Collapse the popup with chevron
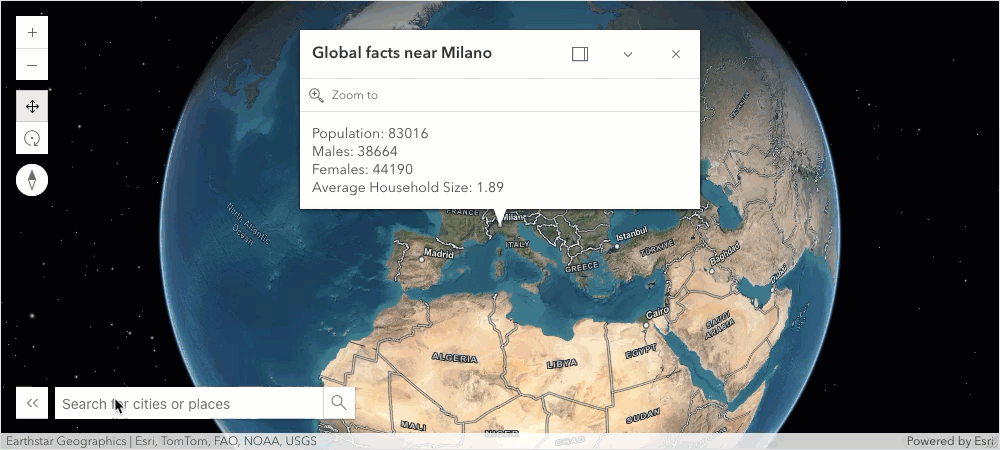 pyautogui.click(x=628, y=54)
